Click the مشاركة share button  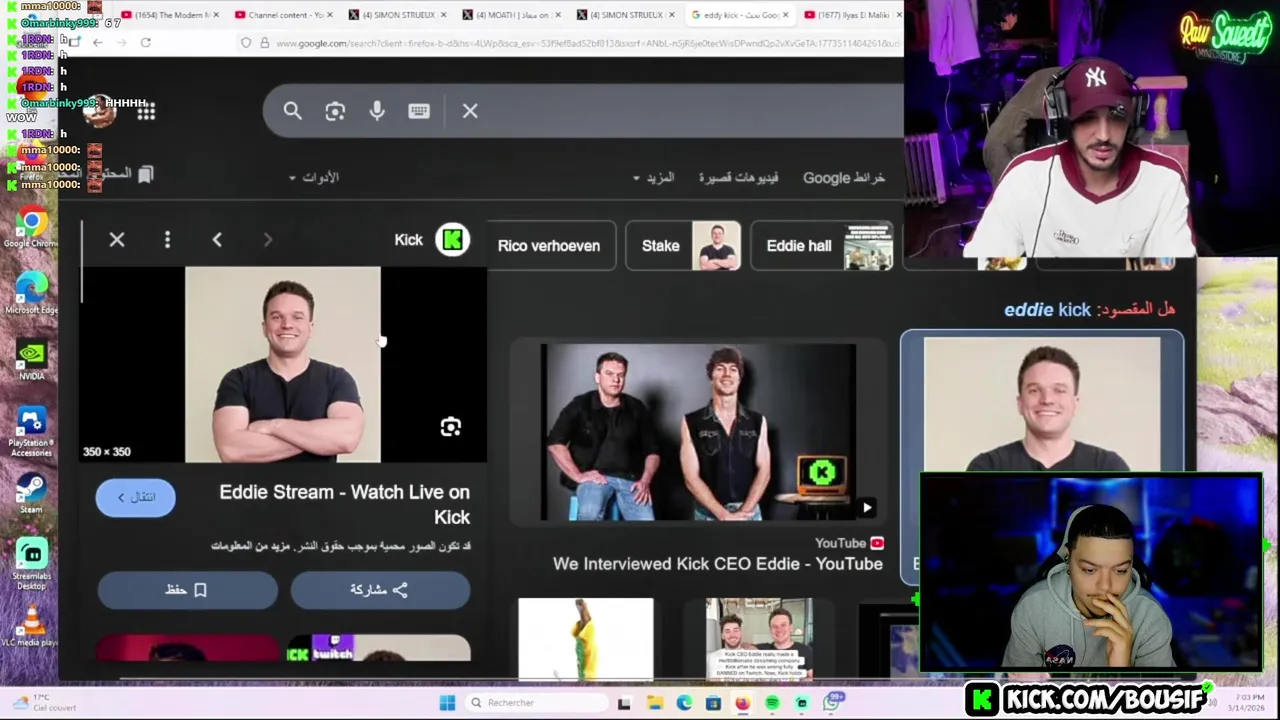pyautogui.click(x=380, y=590)
